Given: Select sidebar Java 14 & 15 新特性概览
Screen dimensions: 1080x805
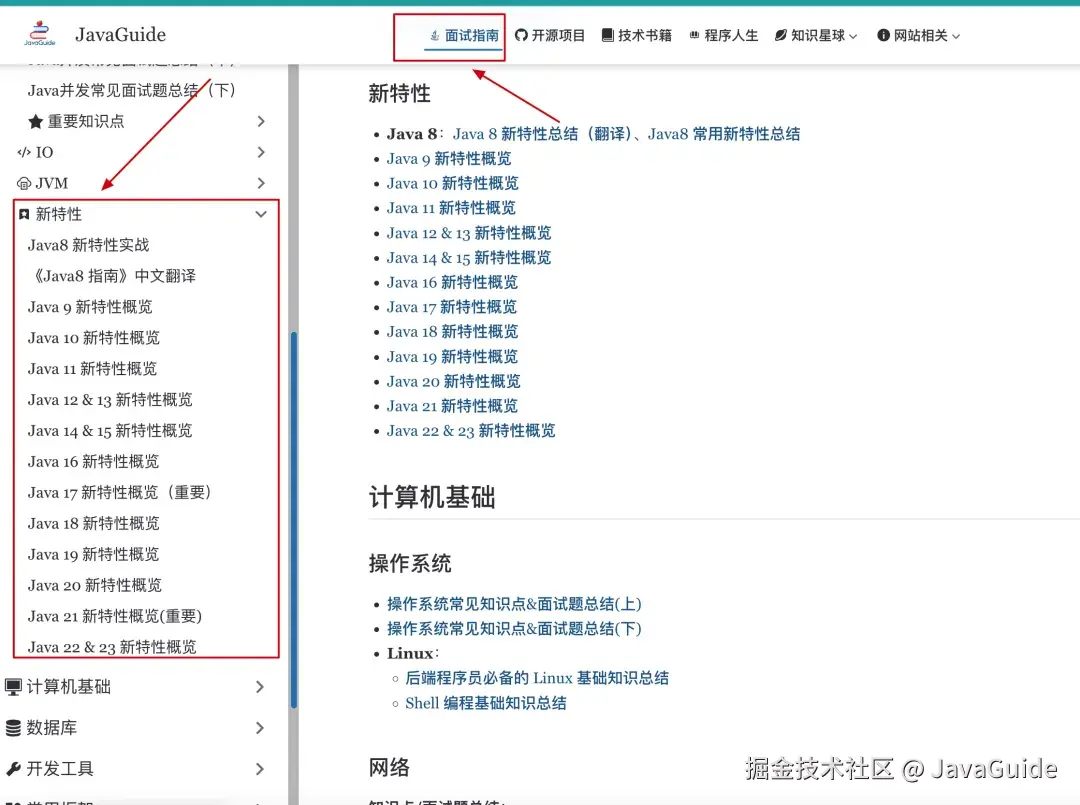Looking at the screenshot, I should (x=110, y=431).
